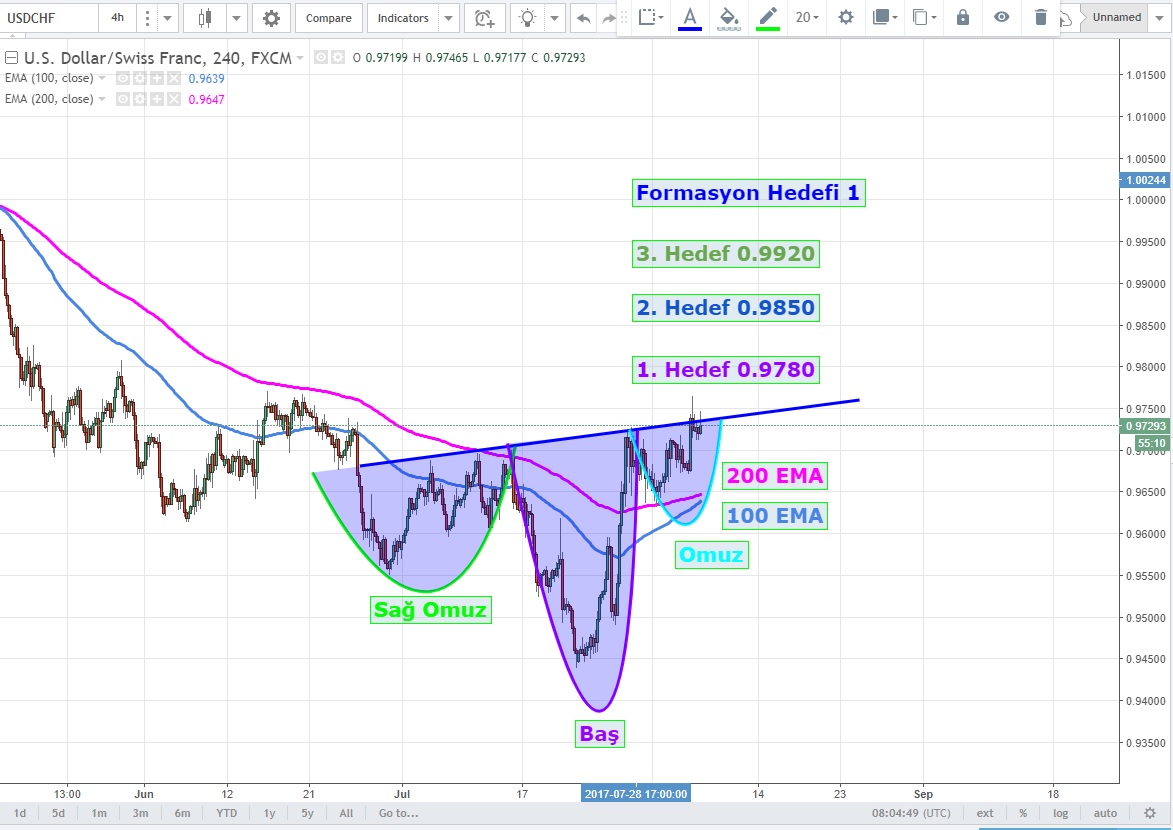Screen dimensions: 1173x830
Task: Toggle log scale at bottom bar
Action: (x=1060, y=813)
